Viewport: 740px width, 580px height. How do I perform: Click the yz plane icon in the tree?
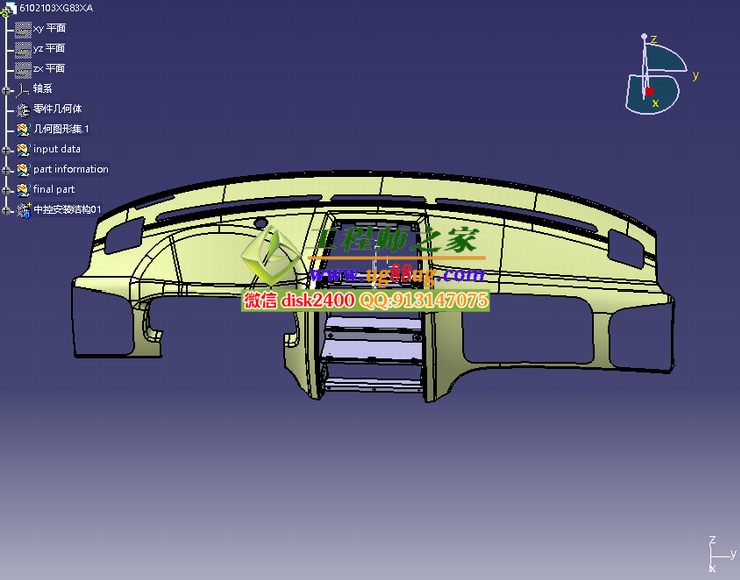(23, 49)
